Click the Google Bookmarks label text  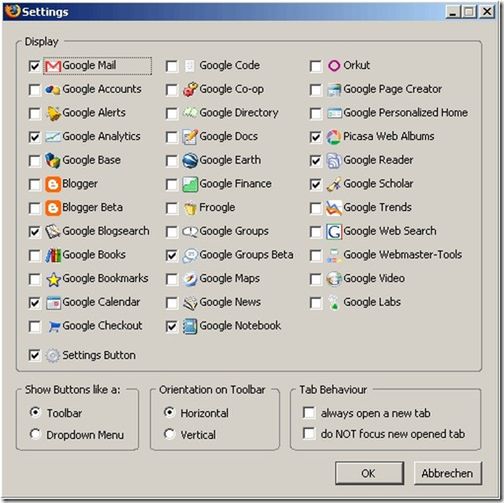tap(105, 278)
